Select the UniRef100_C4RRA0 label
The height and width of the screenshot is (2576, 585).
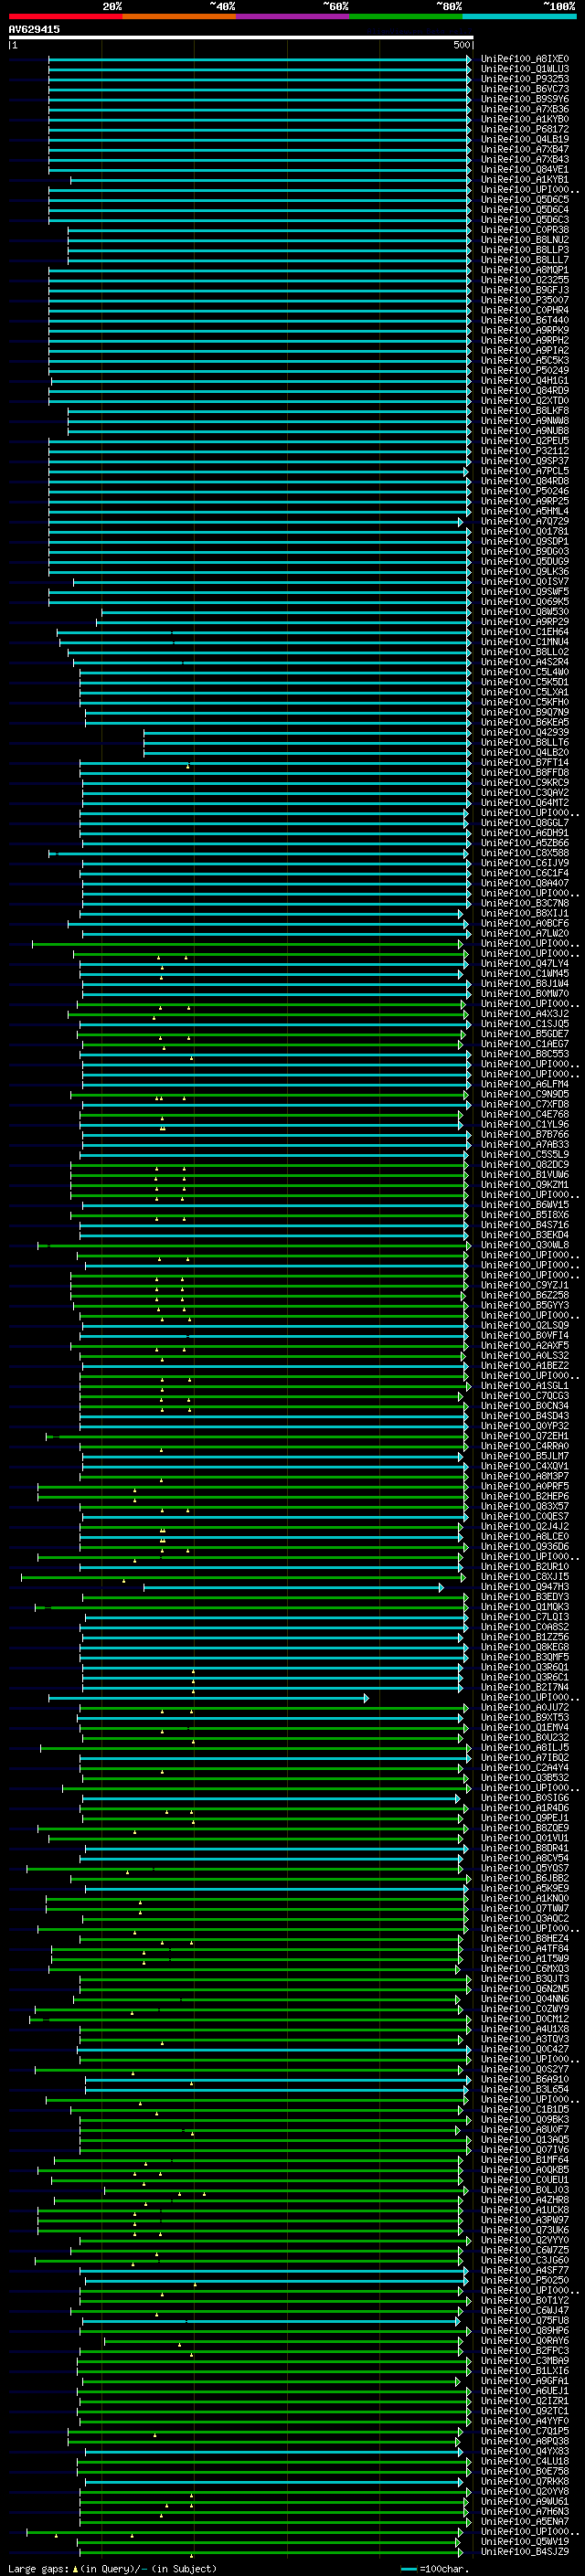pyautogui.click(x=525, y=1446)
